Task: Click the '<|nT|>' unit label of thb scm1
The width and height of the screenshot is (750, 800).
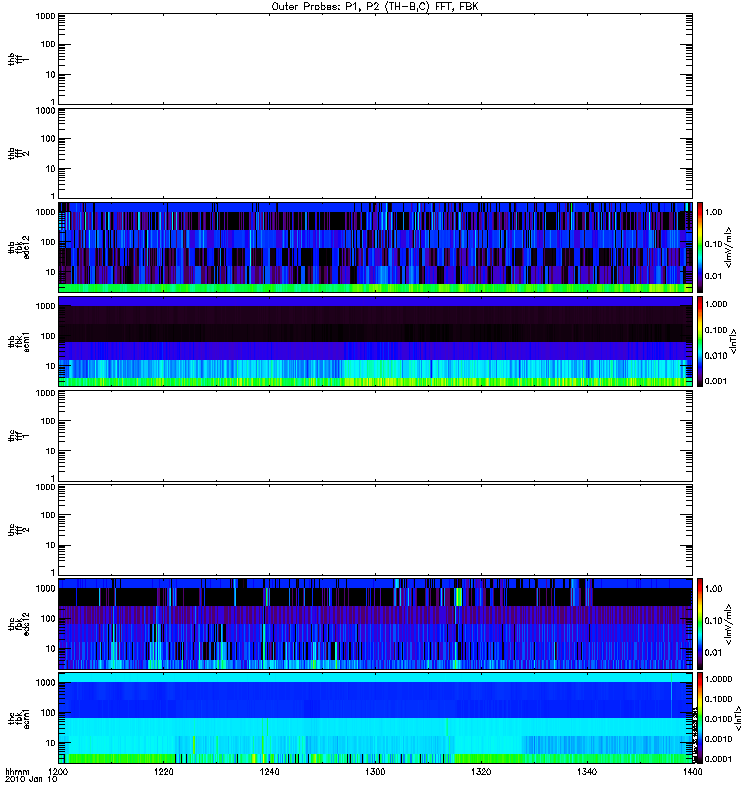Action: (x=734, y=342)
